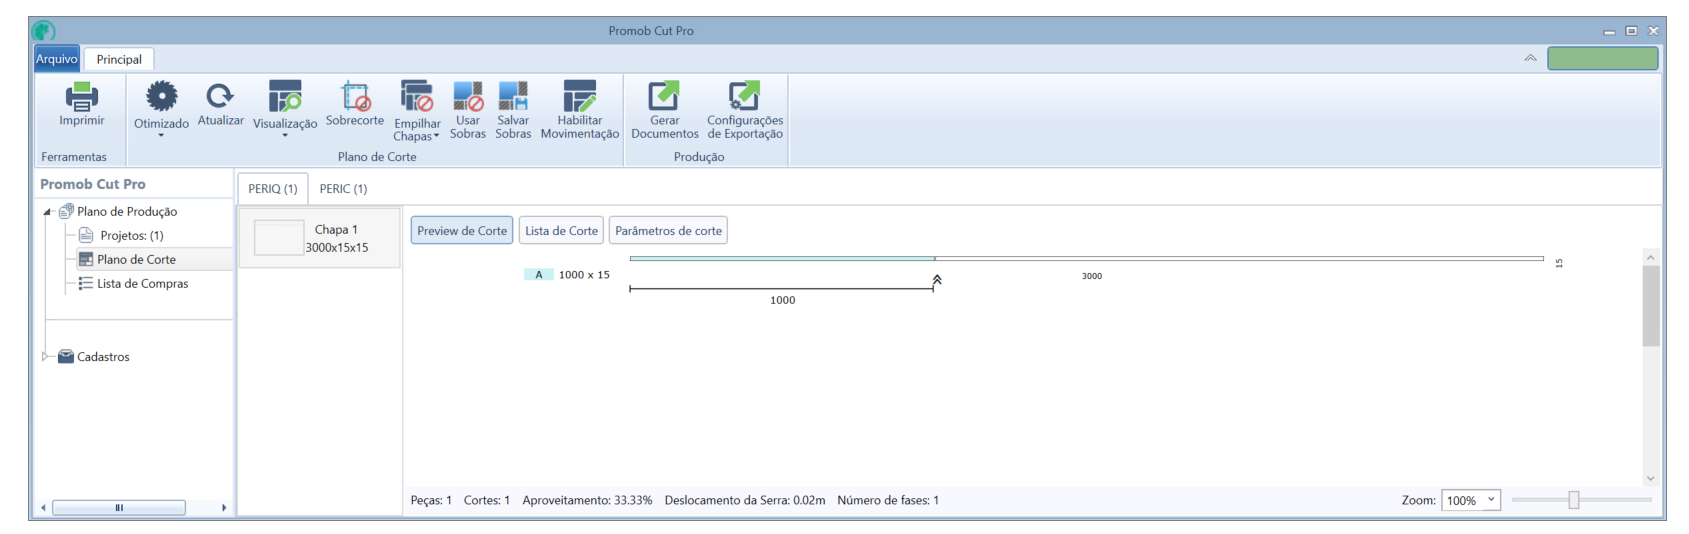Click the Imprimir printer icon

[x=81, y=97]
